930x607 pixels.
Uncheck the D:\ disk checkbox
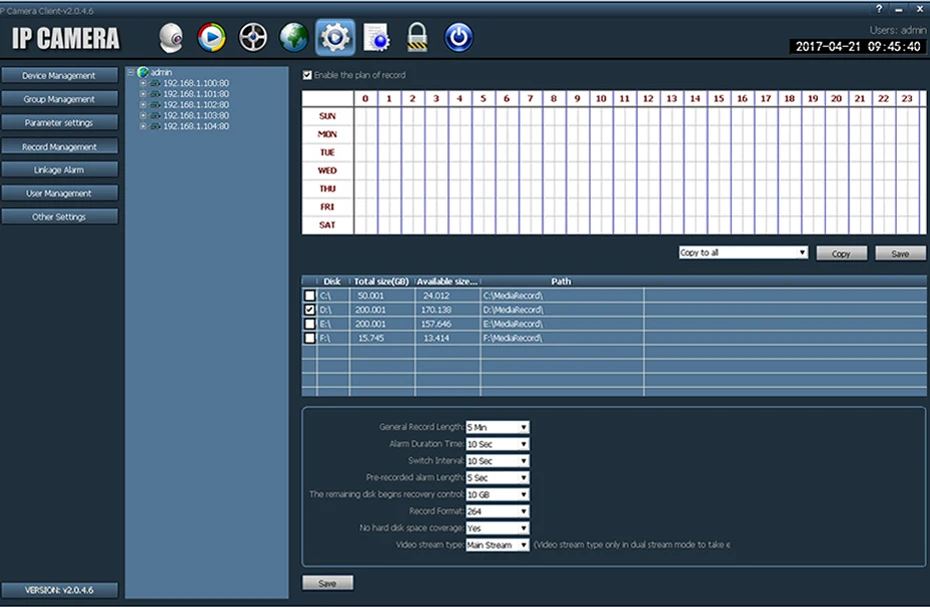tap(310, 310)
